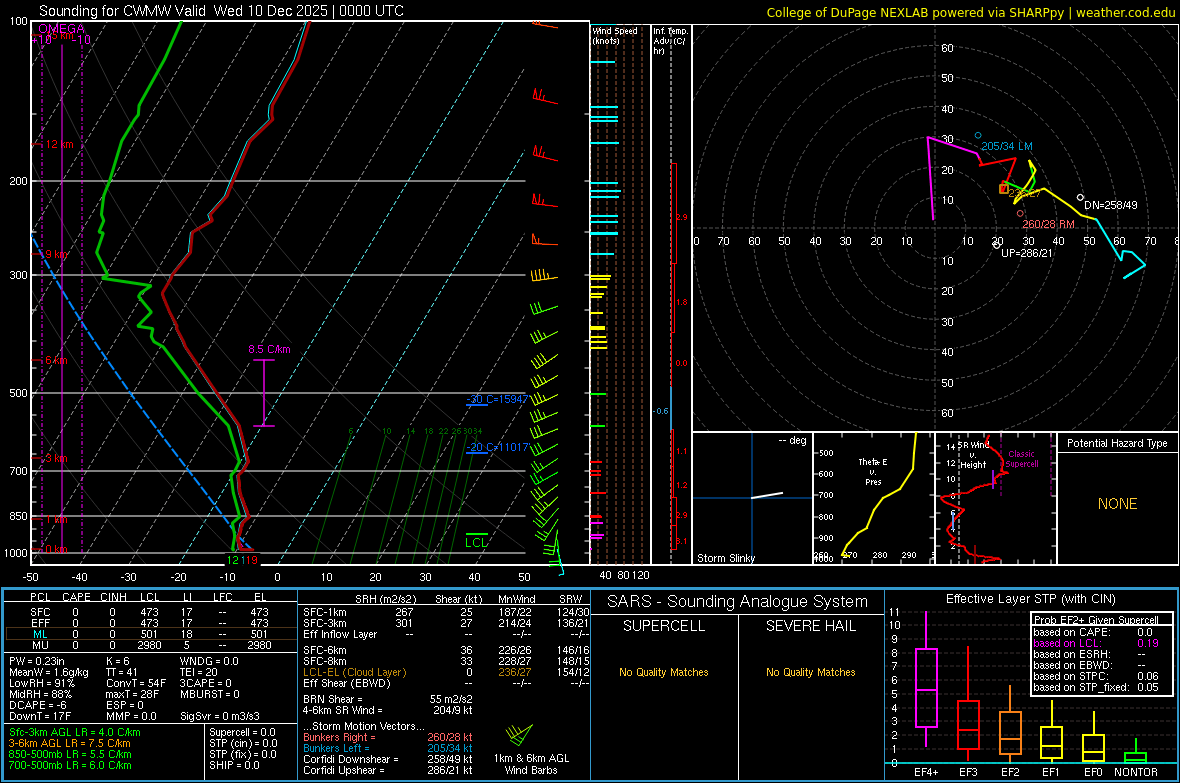Click the Sfc-3km AGL LR = 4.0 C/km line

[75, 732]
